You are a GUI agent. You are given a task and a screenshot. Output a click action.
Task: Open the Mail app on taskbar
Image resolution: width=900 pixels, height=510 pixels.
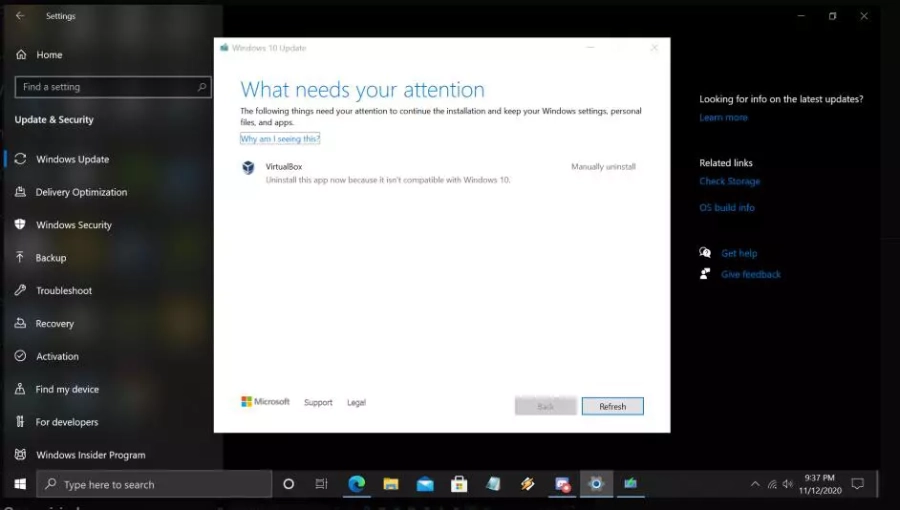click(425, 484)
